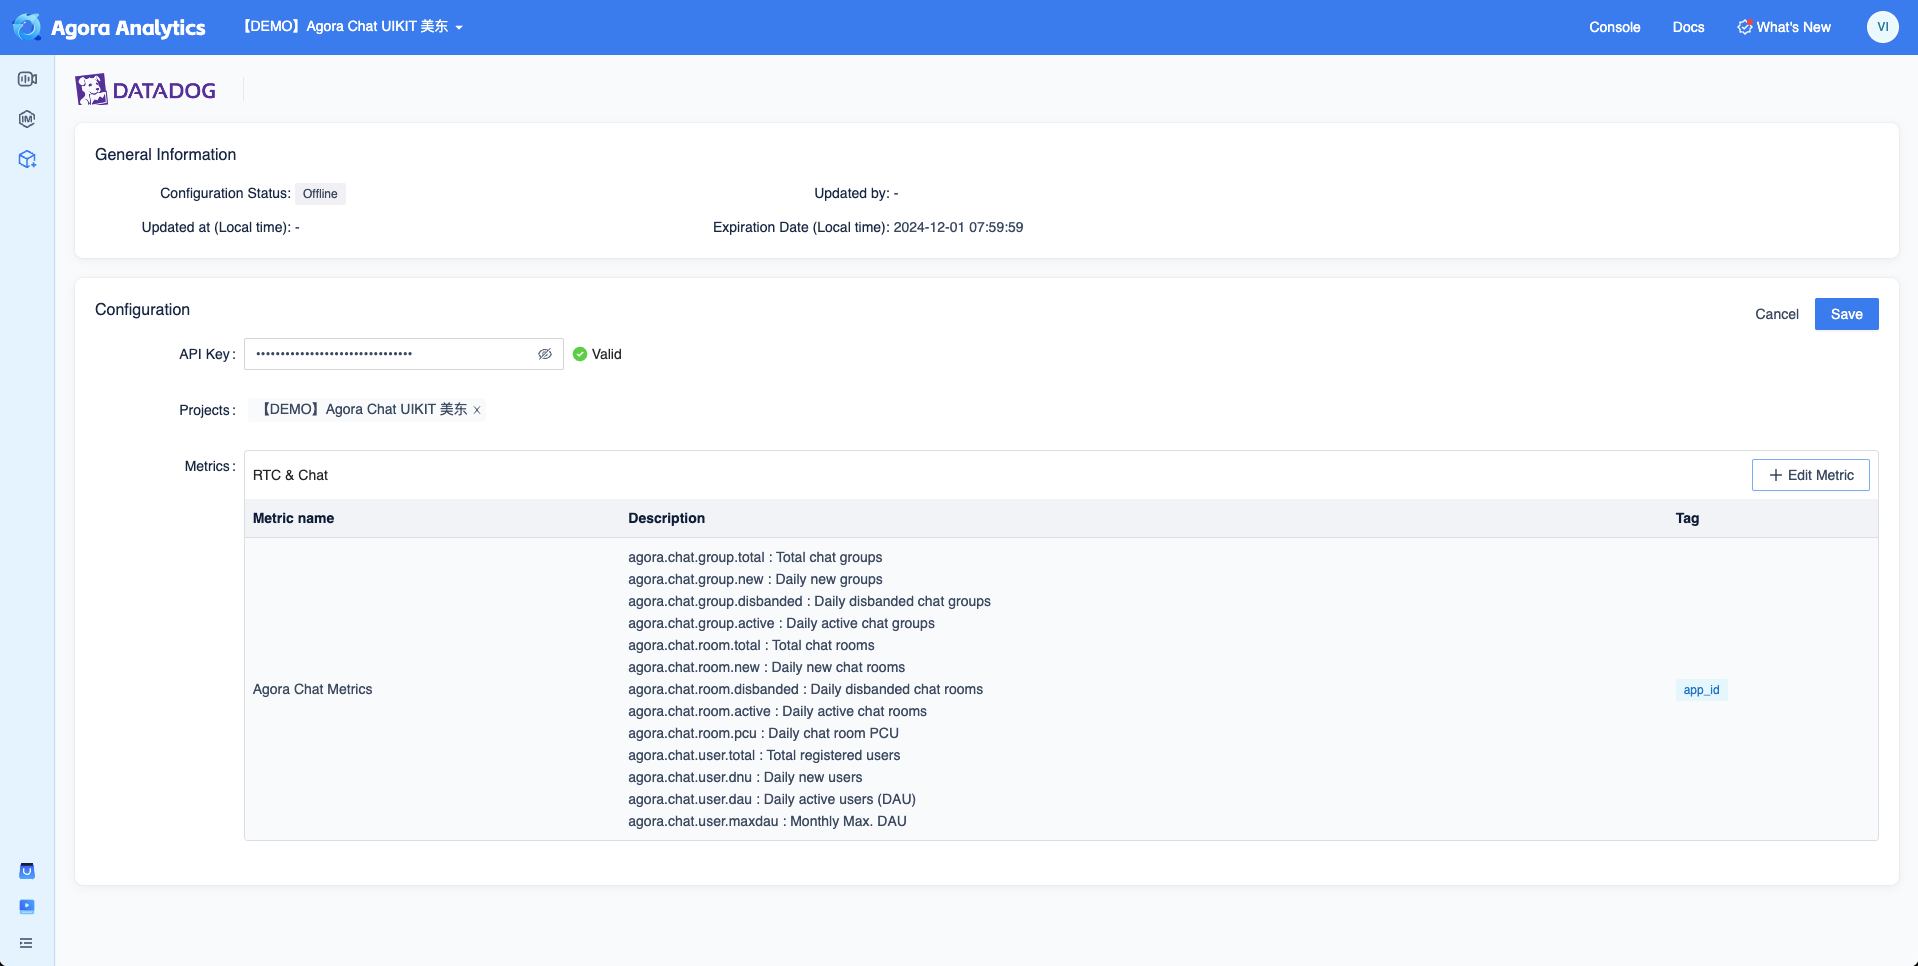The height and width of the screenshot is (966, 1918).
Task: Toggle API key visibility eye icon
Action: (x=545, y=354)
